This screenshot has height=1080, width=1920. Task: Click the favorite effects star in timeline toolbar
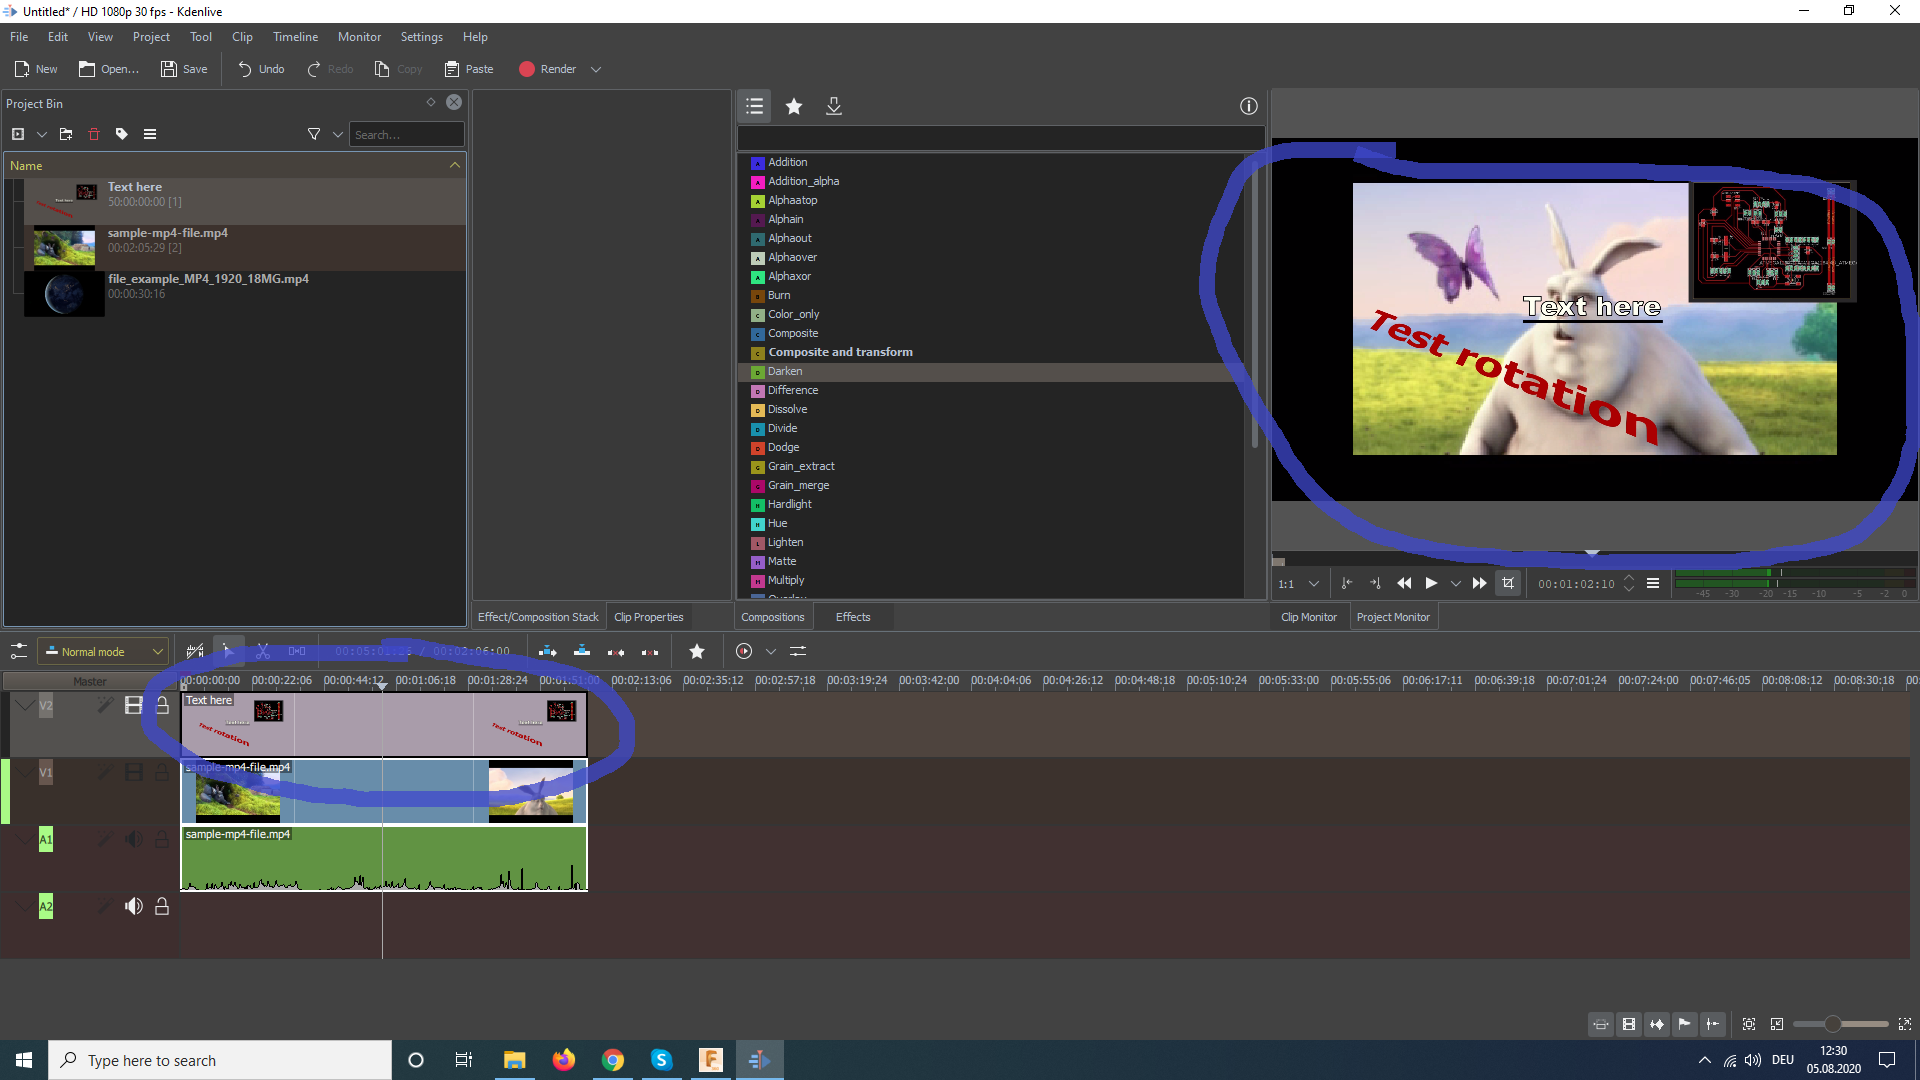click(x=697, y=651)
